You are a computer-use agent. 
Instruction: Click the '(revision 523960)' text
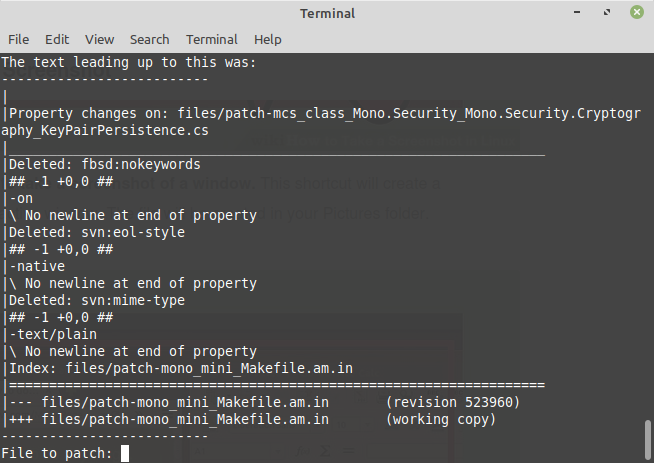coord(453,403)
